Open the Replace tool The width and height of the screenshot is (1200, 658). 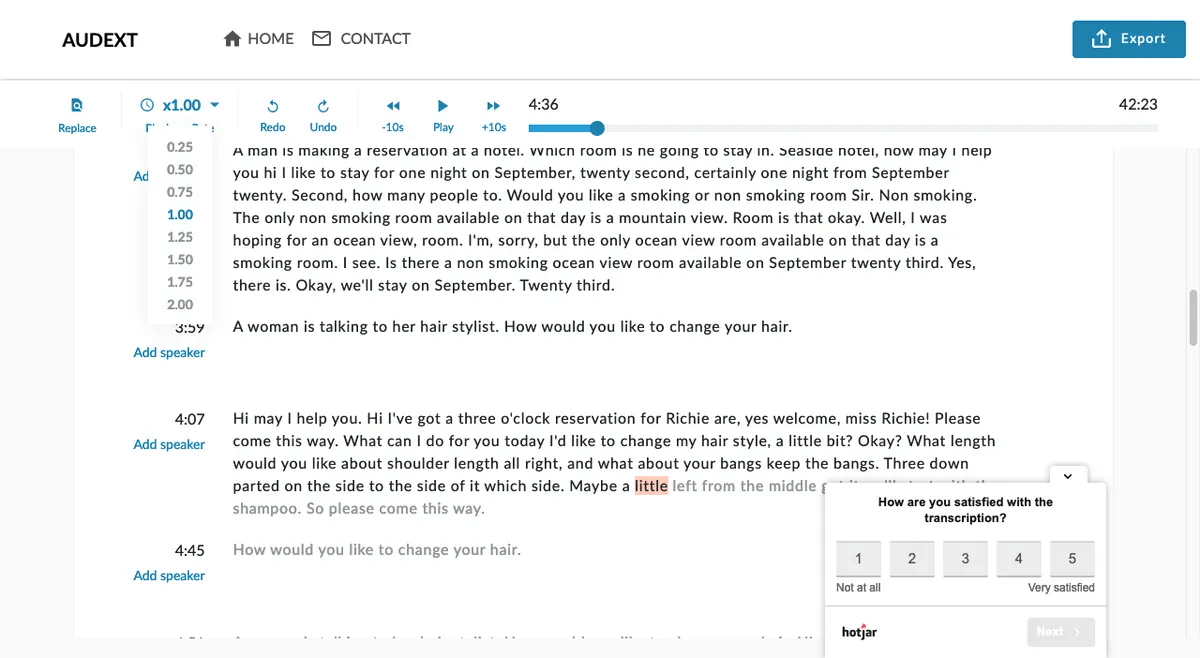(x=77, y=114)
